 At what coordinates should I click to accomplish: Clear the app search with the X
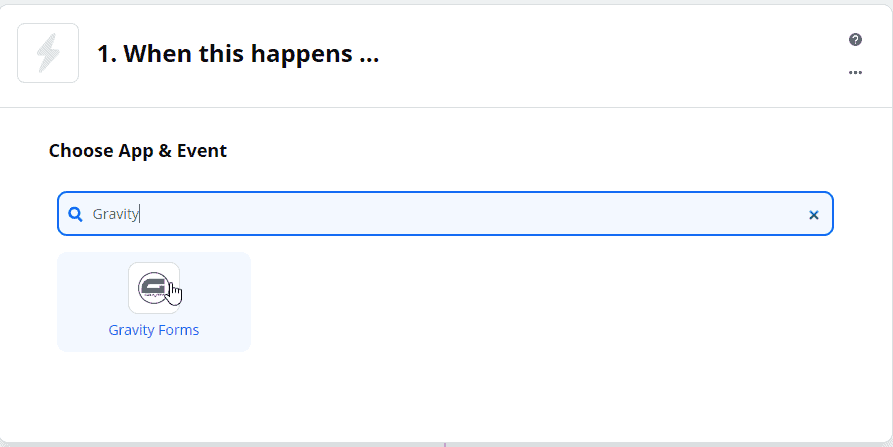814,215
